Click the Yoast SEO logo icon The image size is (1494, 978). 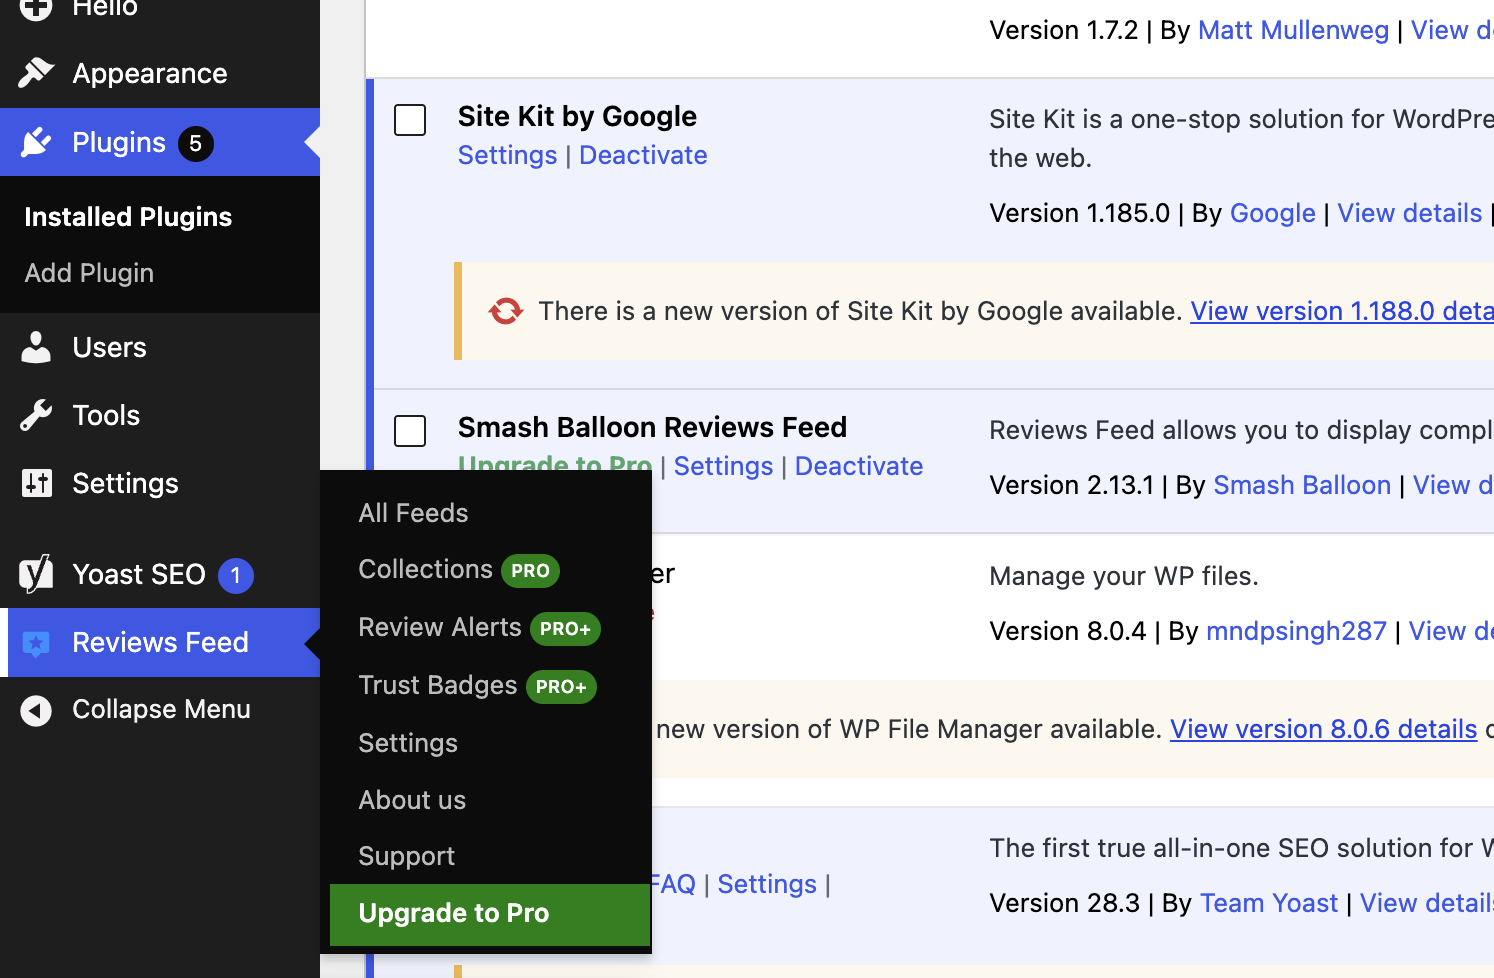[x=36, y=574]
